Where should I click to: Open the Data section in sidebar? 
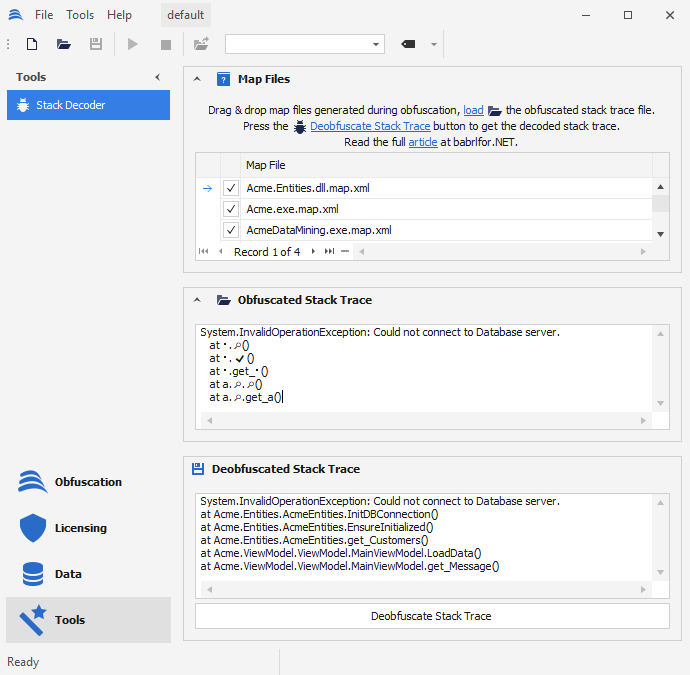click(x=68, y=574)
